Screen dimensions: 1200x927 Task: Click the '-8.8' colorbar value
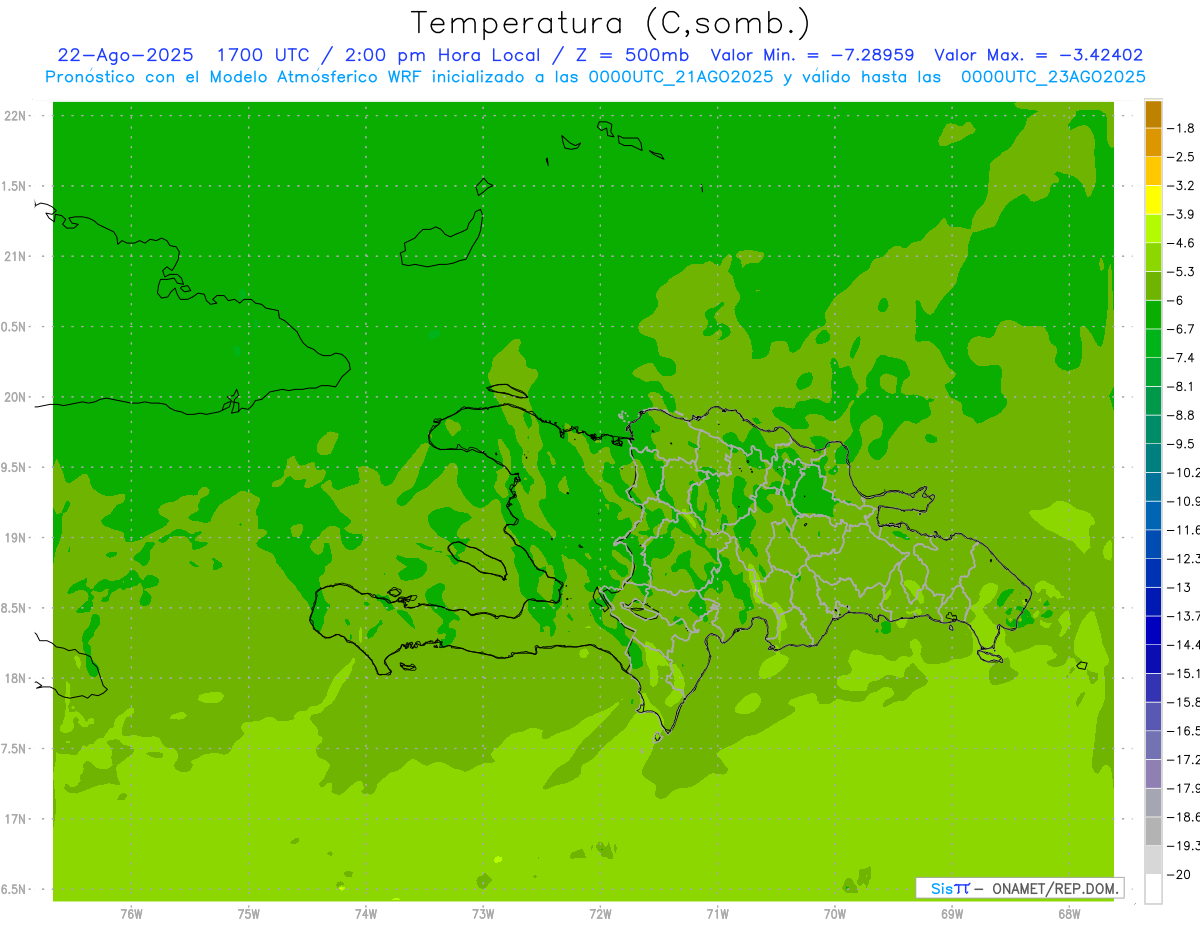tap(1182, 415)
